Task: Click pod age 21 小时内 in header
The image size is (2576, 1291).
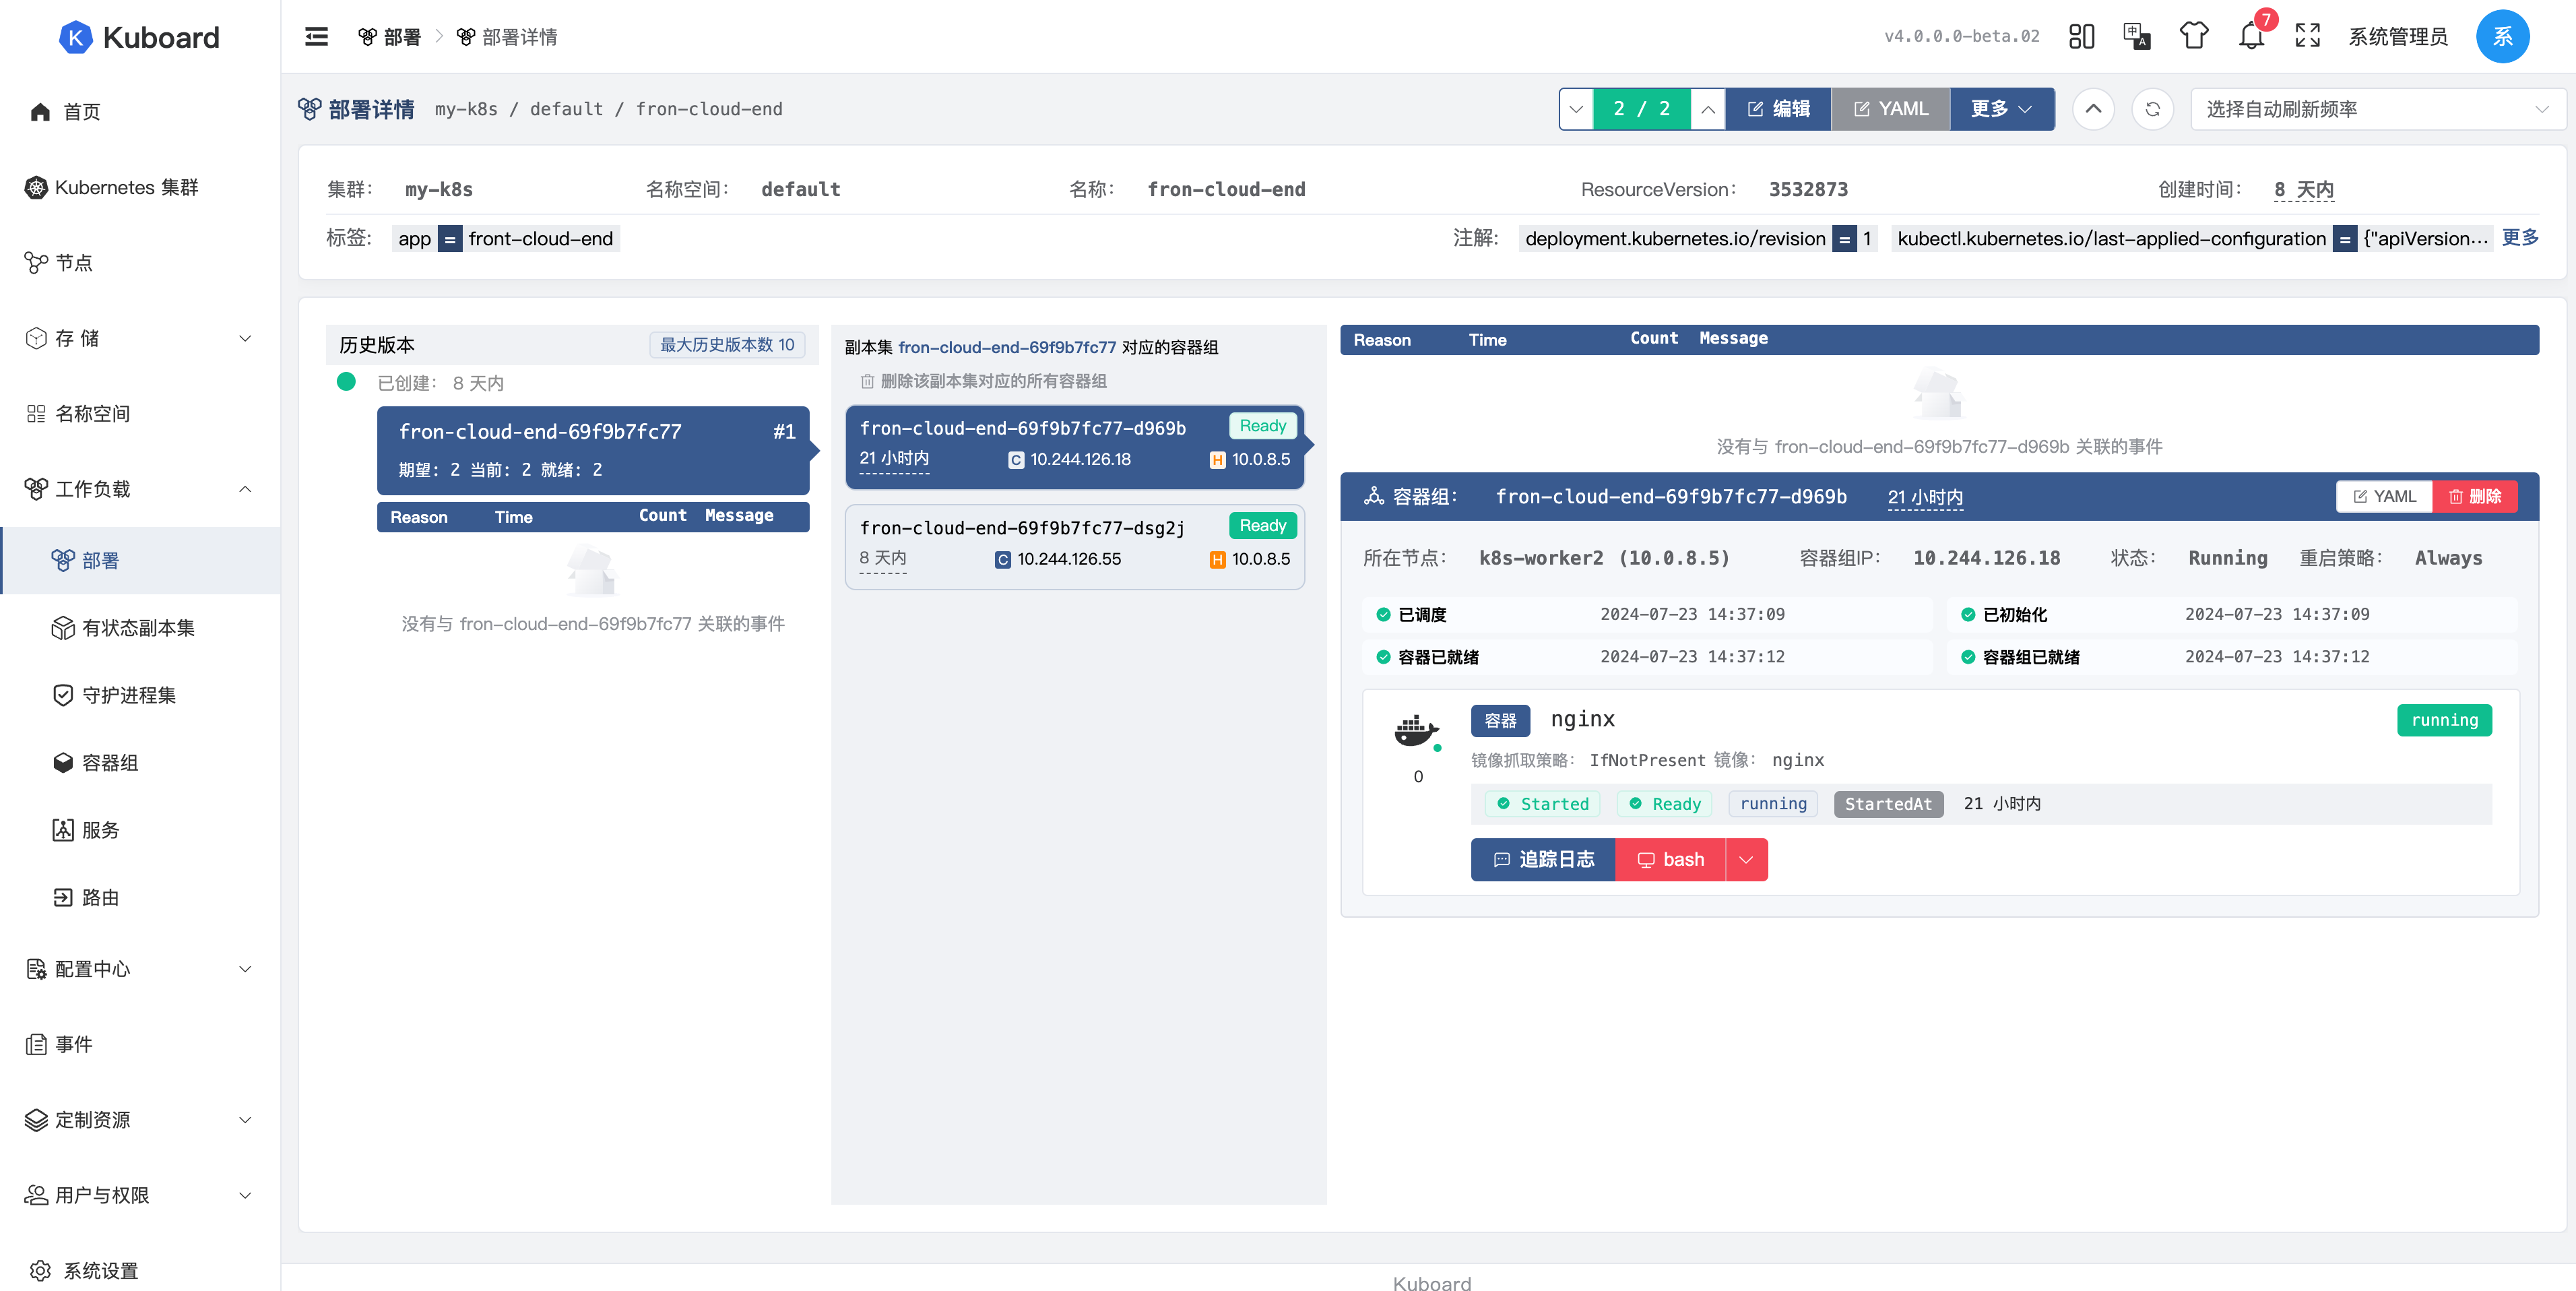Action: point(1925,497)
